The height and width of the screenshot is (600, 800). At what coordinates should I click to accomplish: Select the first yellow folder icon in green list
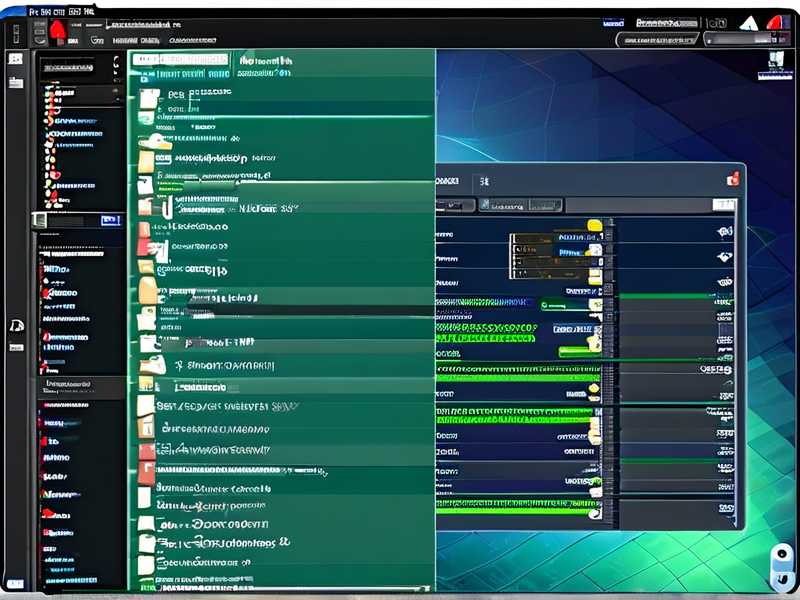pos(148,99)
